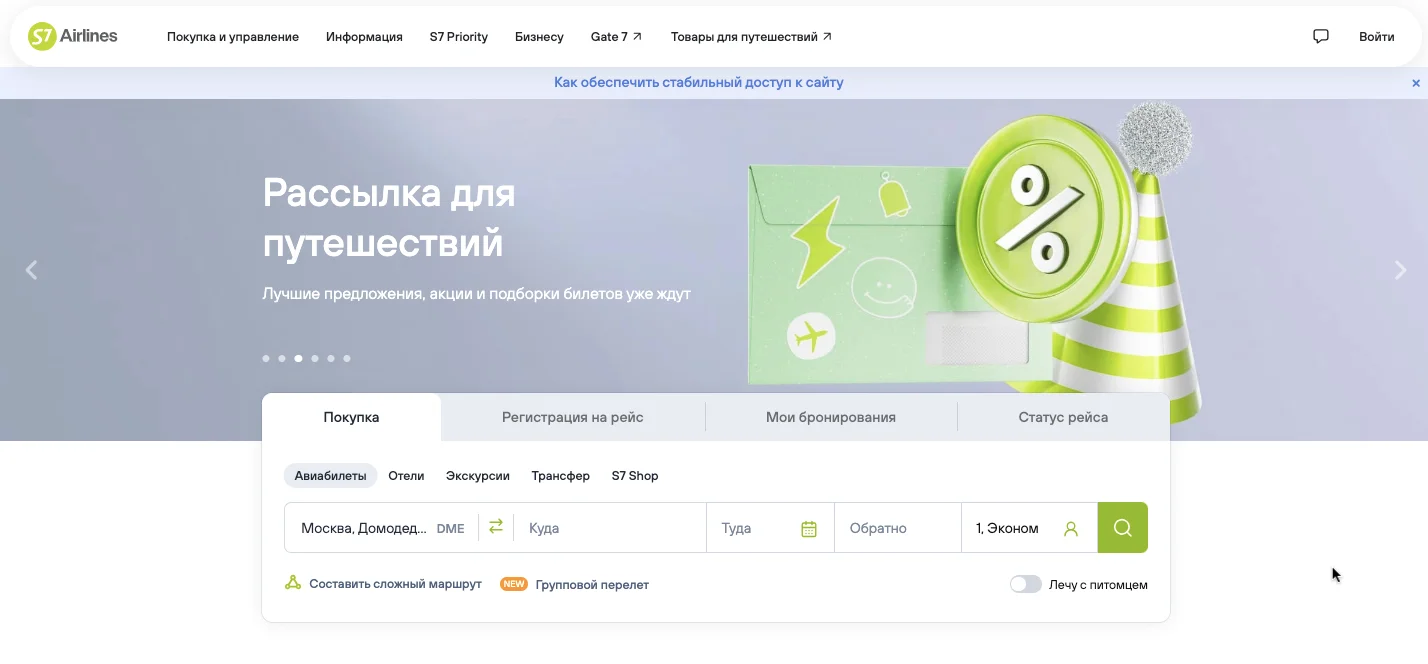Select the Отели category
This screenshot has width=1428, height=664.
tap(406, 476)
